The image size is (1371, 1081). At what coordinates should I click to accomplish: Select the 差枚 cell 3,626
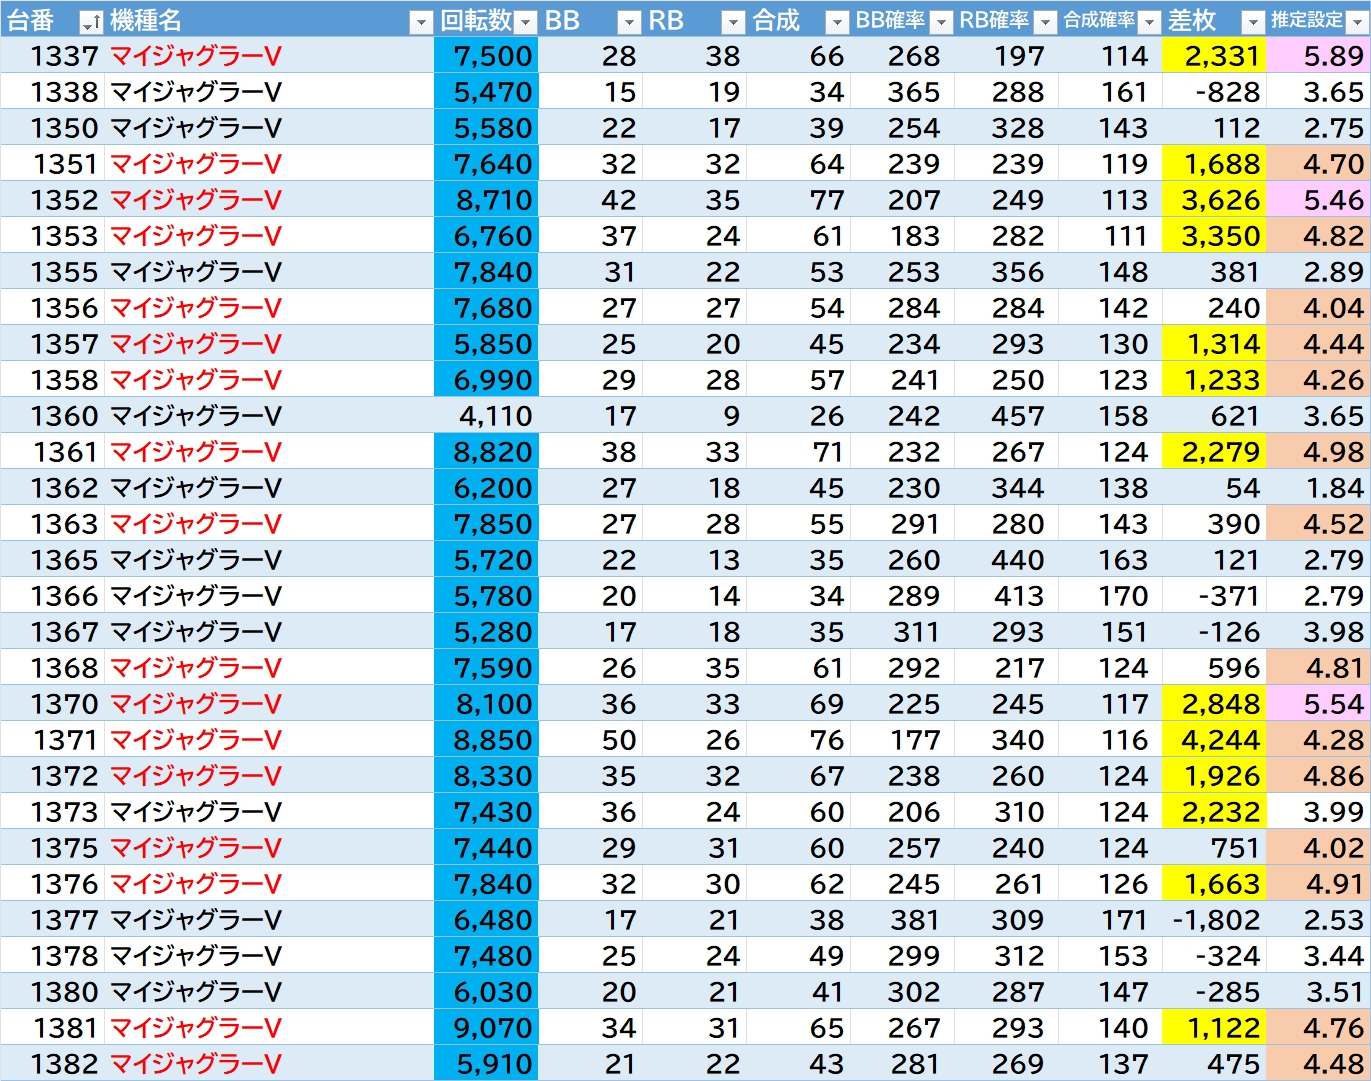[x=1214, y=200]
